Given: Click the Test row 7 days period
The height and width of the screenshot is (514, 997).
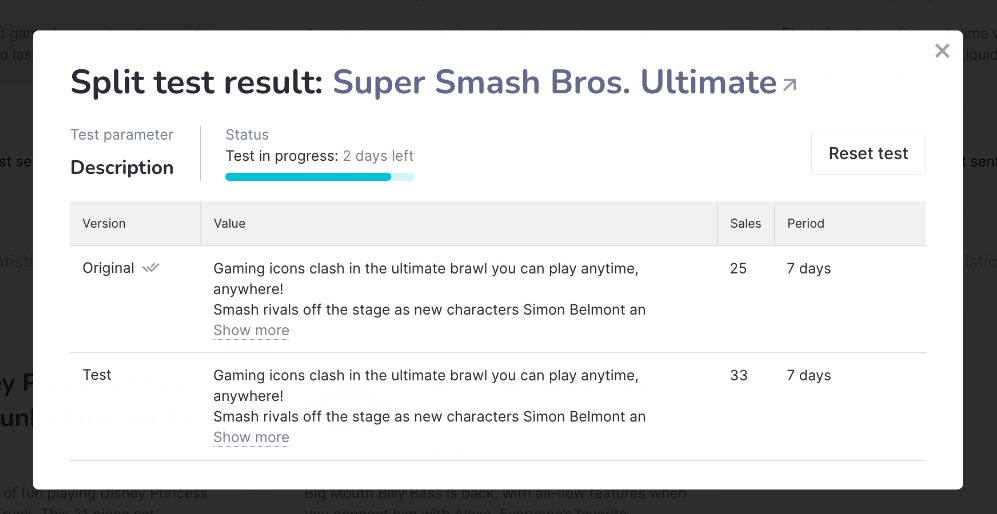Looking at the screenshot, I should 809,375.
